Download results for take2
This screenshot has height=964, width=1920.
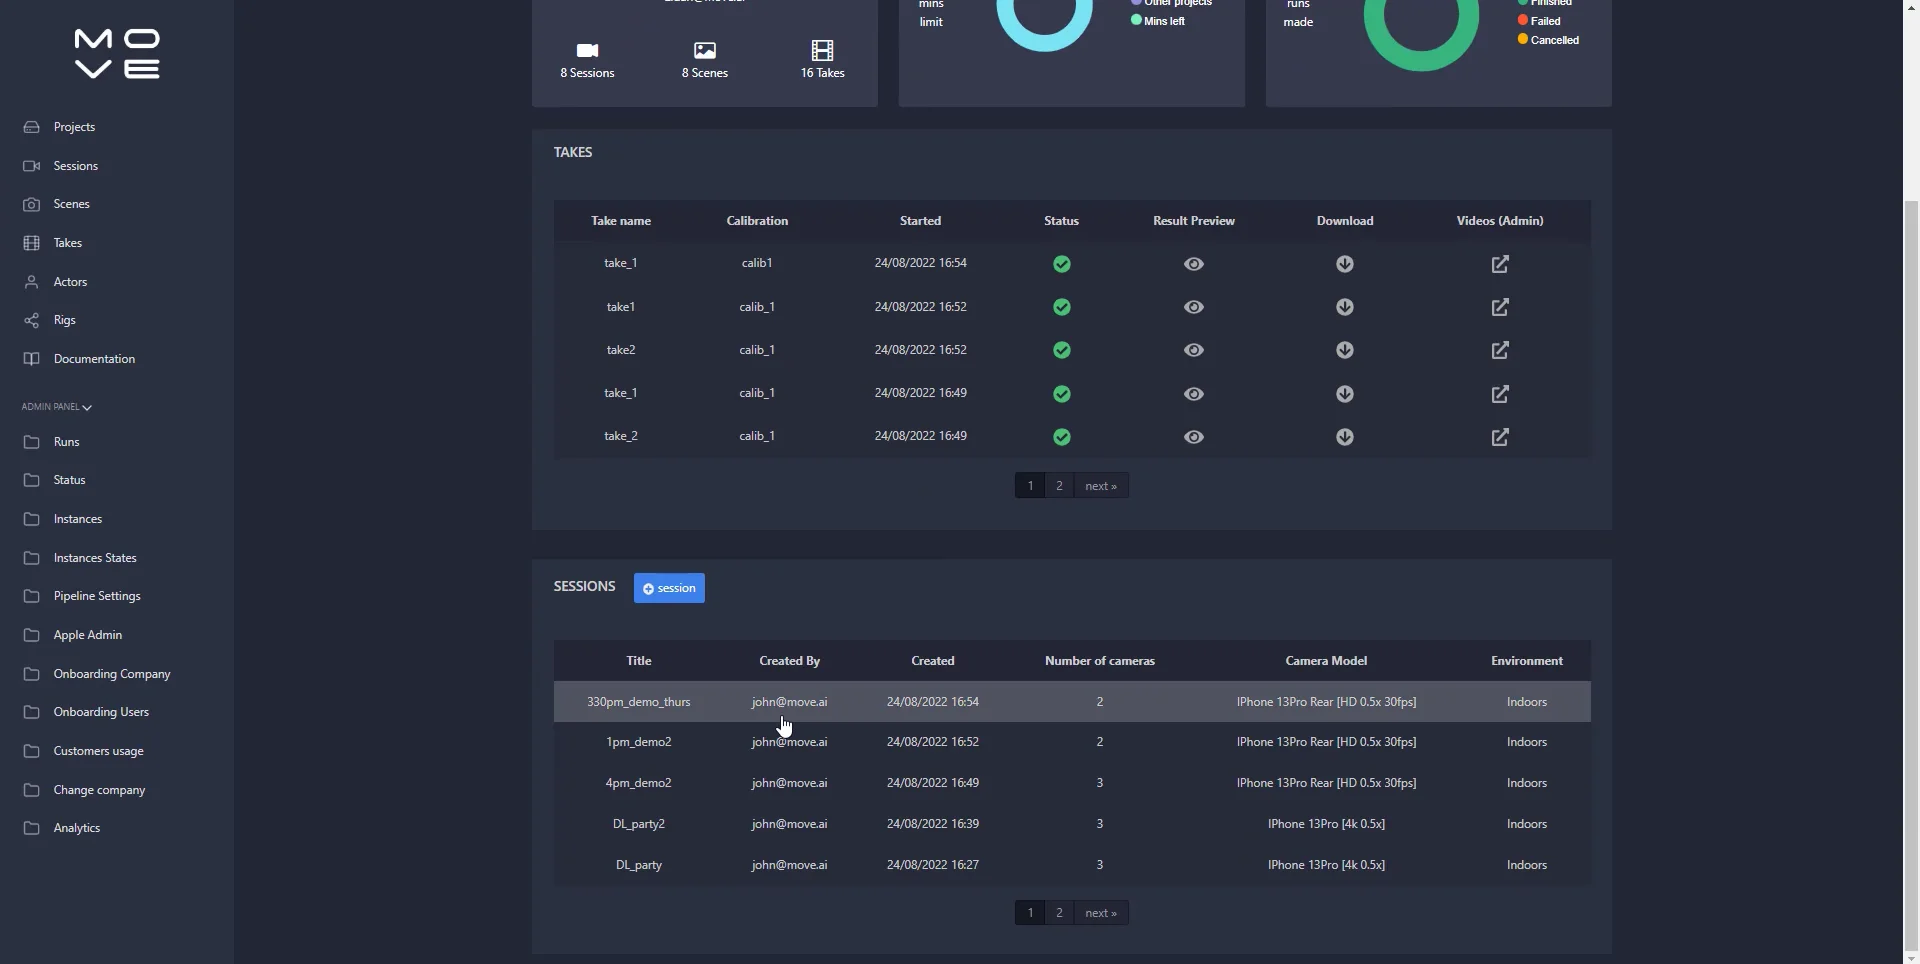coord(1345,350)
